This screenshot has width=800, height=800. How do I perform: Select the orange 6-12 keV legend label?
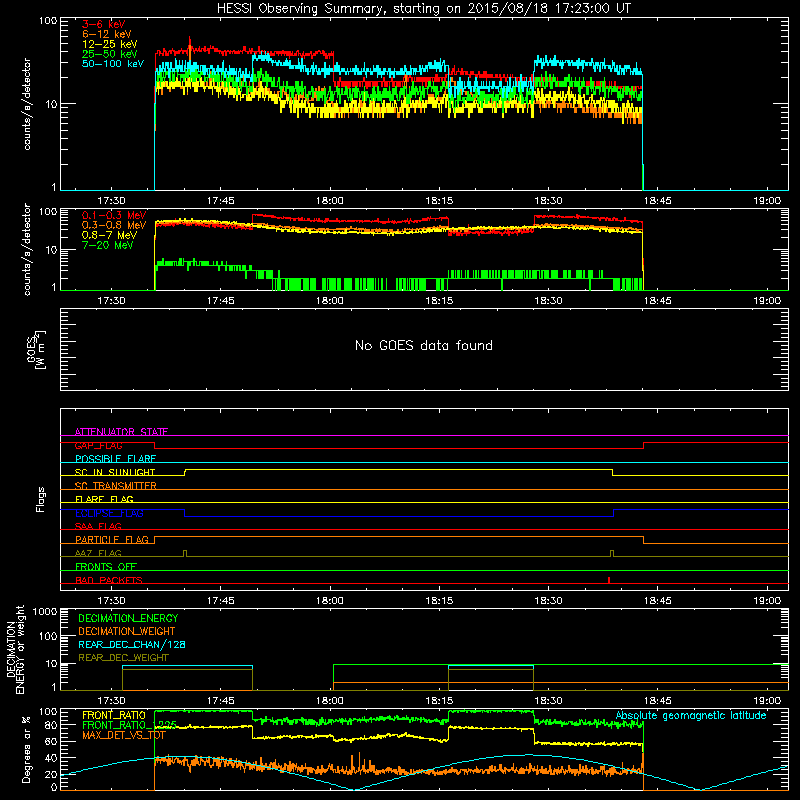point(107,34)
